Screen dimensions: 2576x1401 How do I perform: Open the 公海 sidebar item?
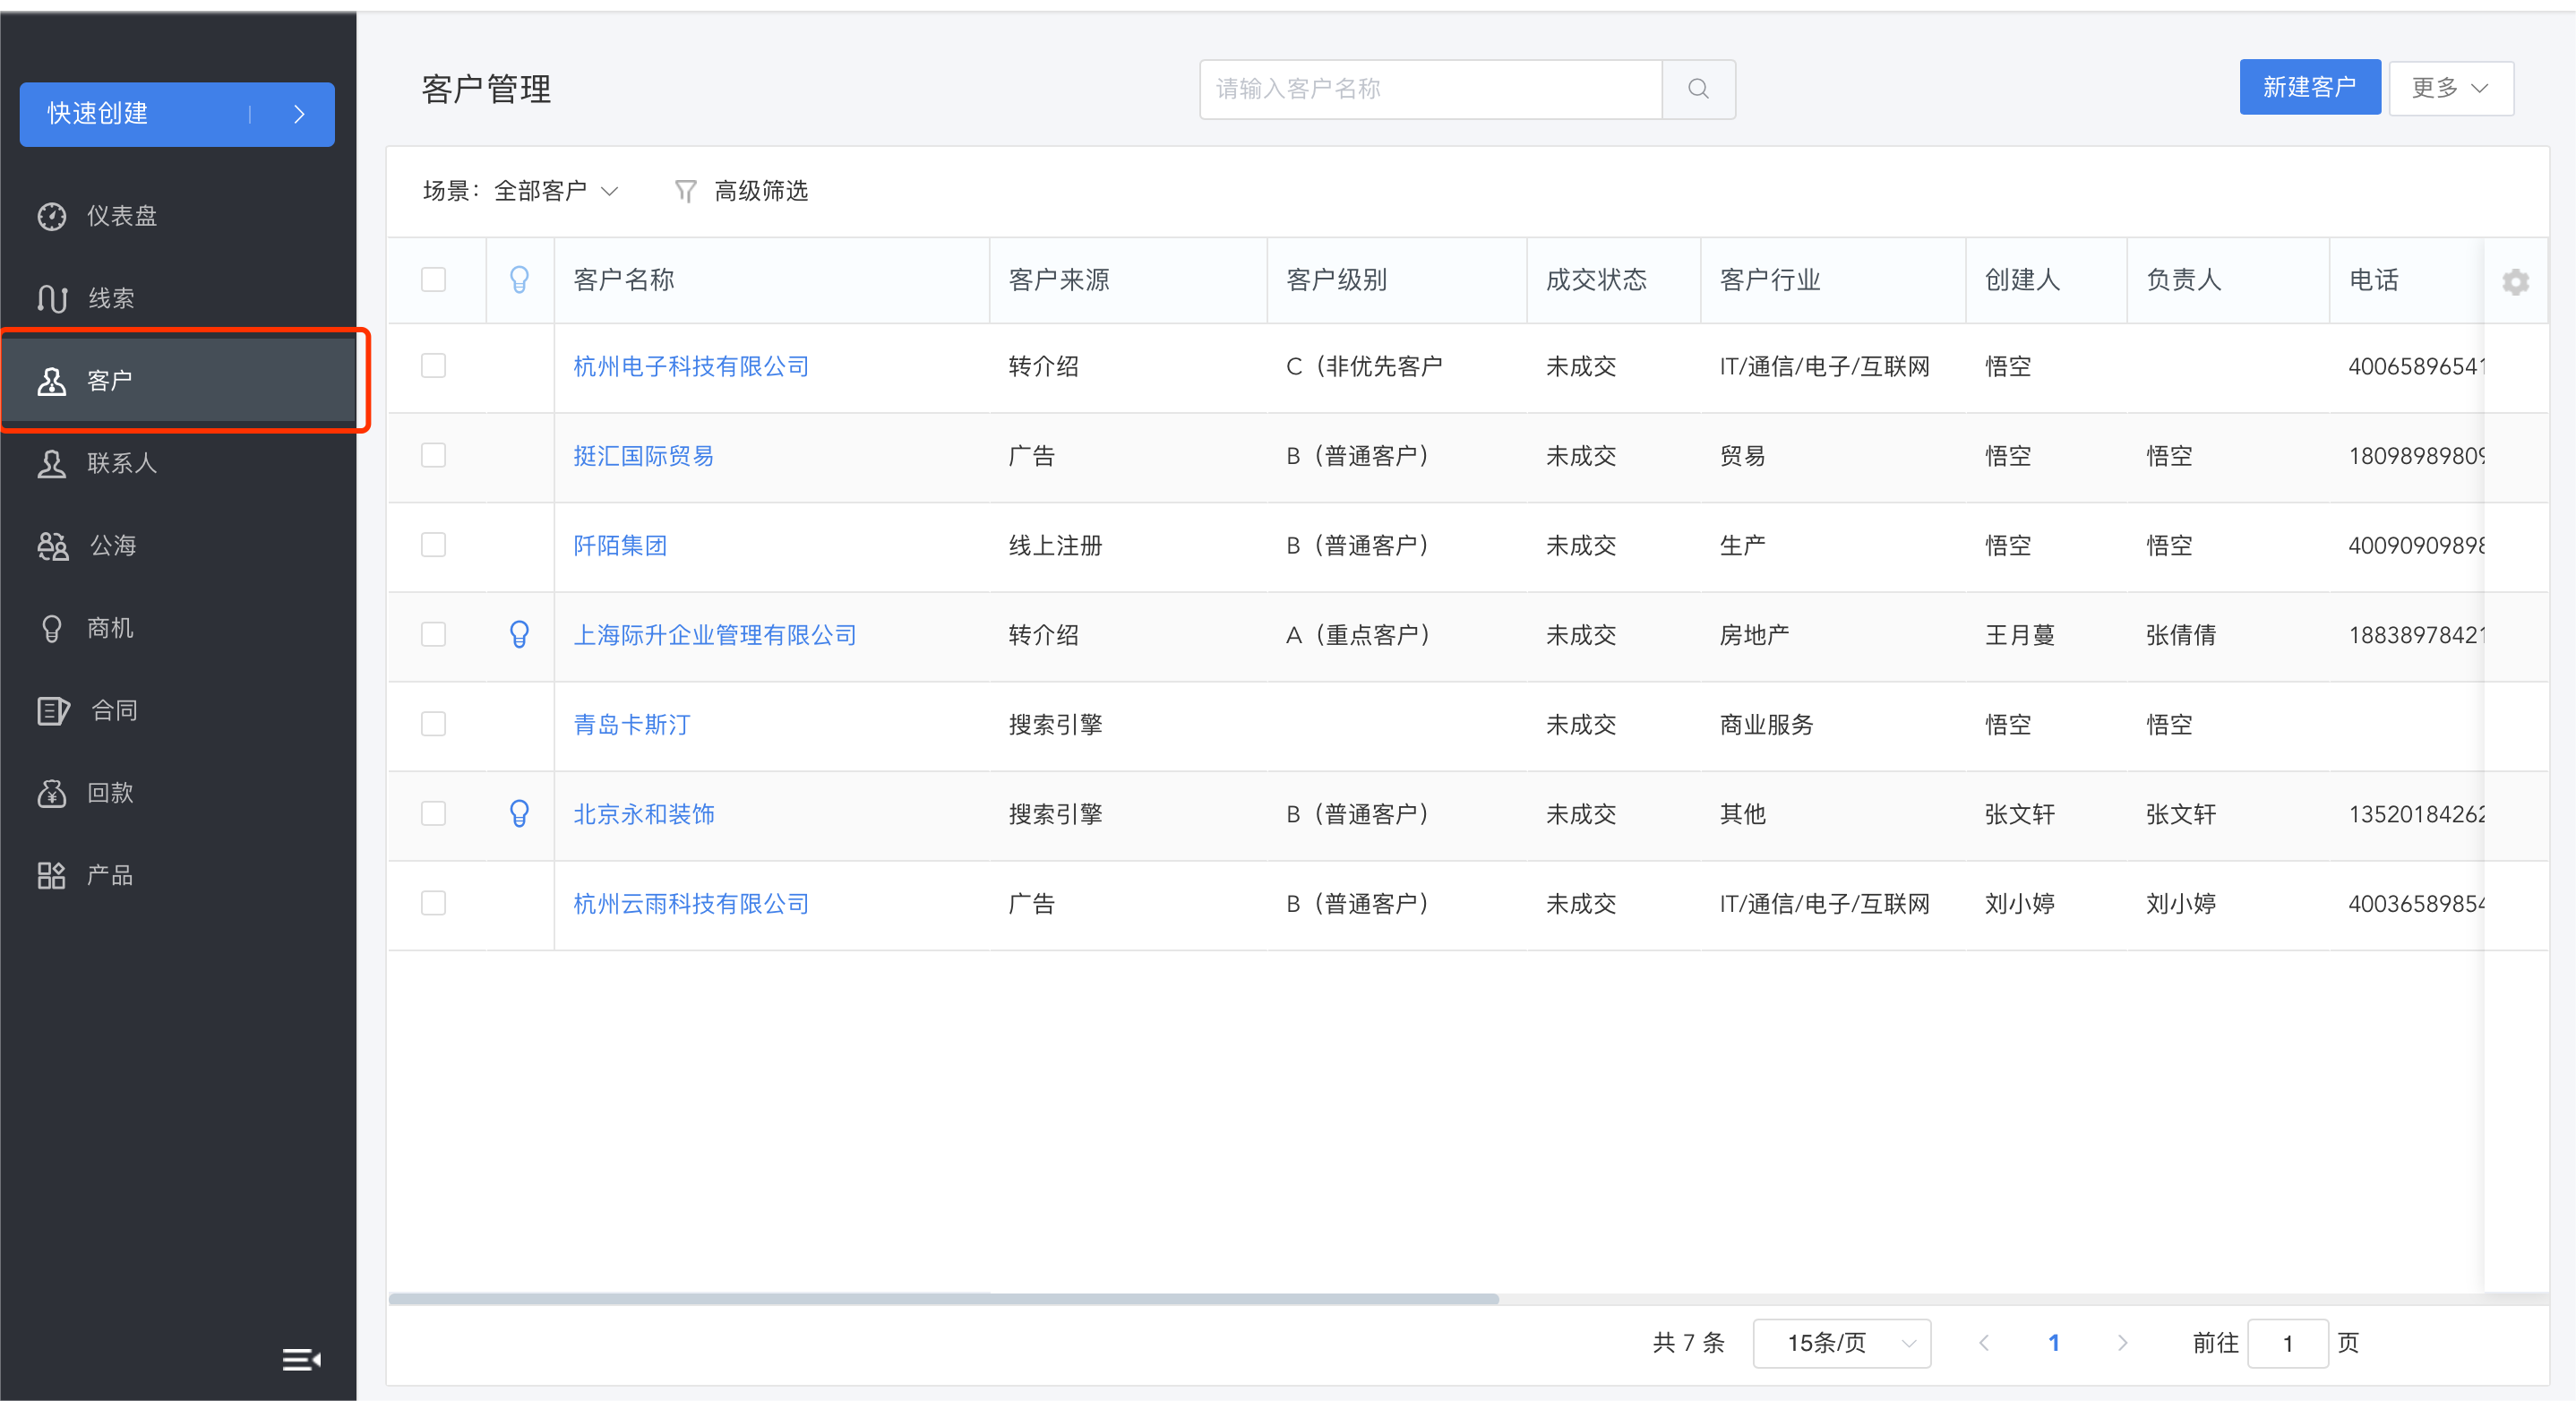coord(178,545)
